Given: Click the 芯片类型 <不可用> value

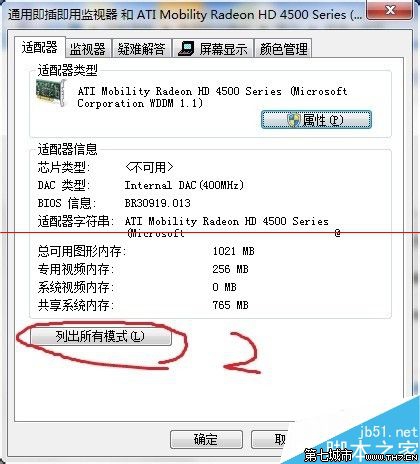Looking at the screenshot, I should (x=149, y=167).
